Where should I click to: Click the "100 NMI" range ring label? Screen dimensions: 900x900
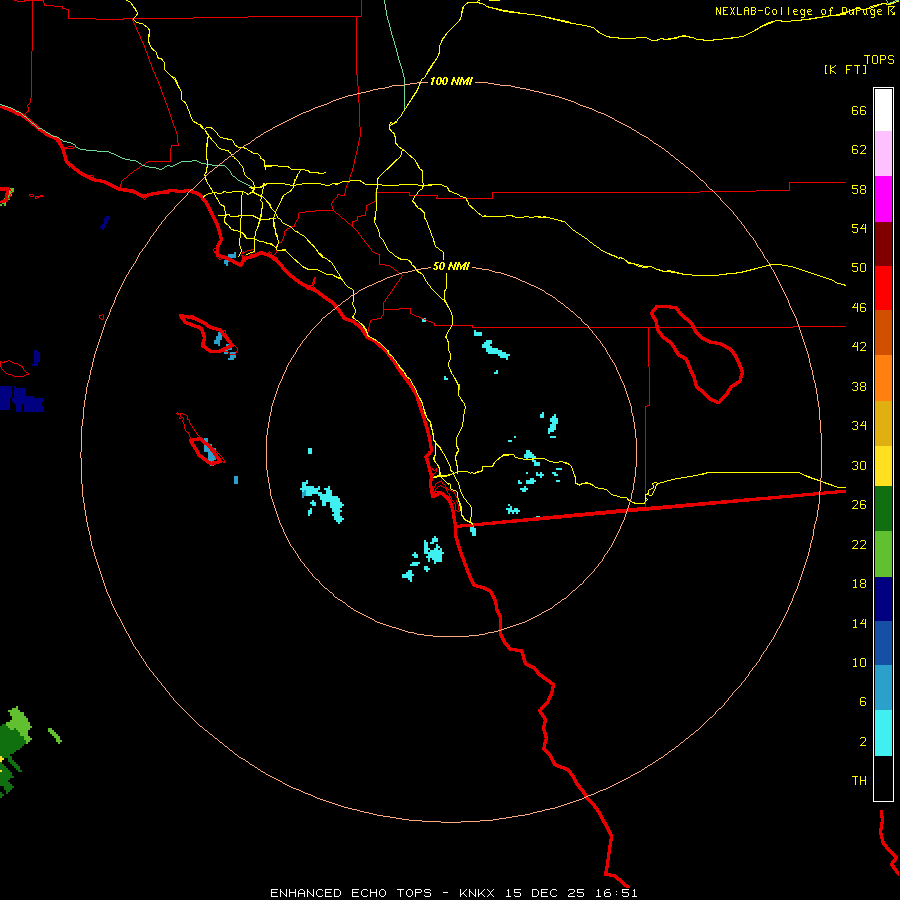coord(451,82)
